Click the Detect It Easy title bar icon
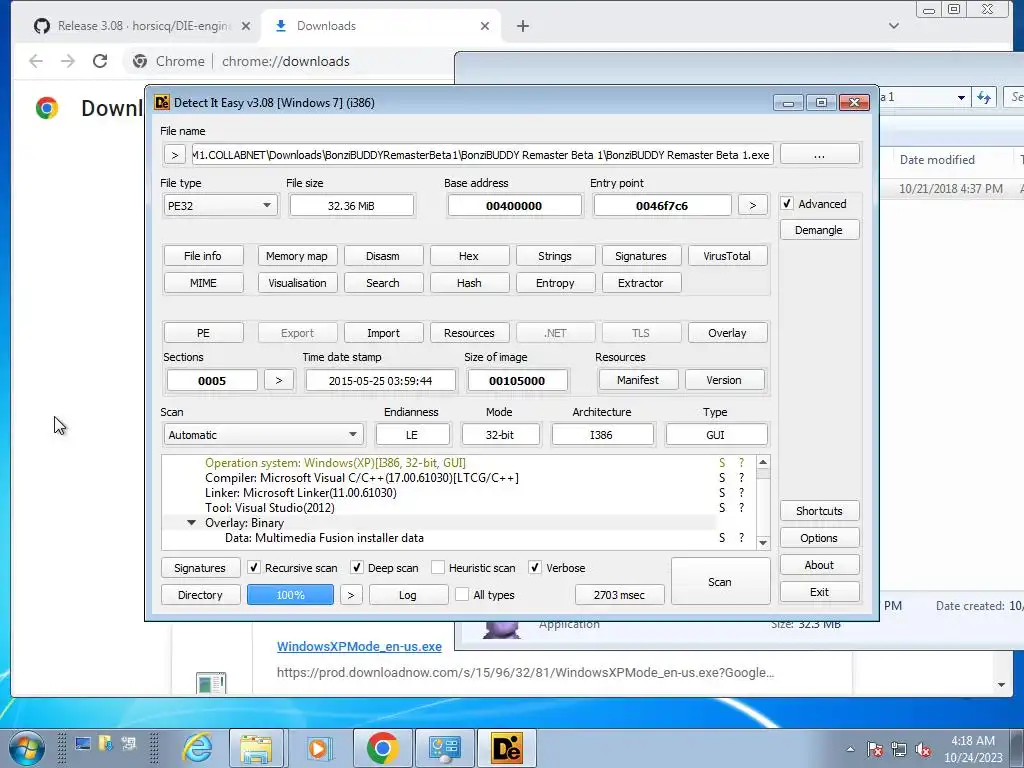 [161, 103]
